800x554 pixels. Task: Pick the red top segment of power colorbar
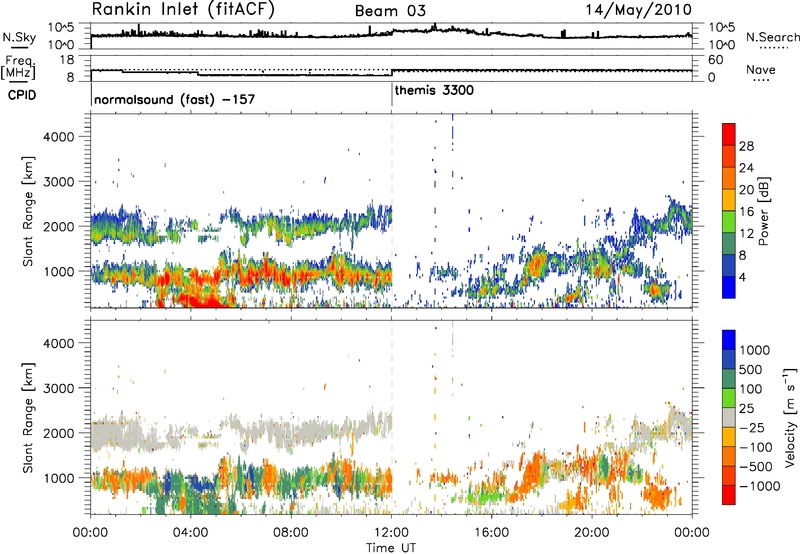[729, 135]
